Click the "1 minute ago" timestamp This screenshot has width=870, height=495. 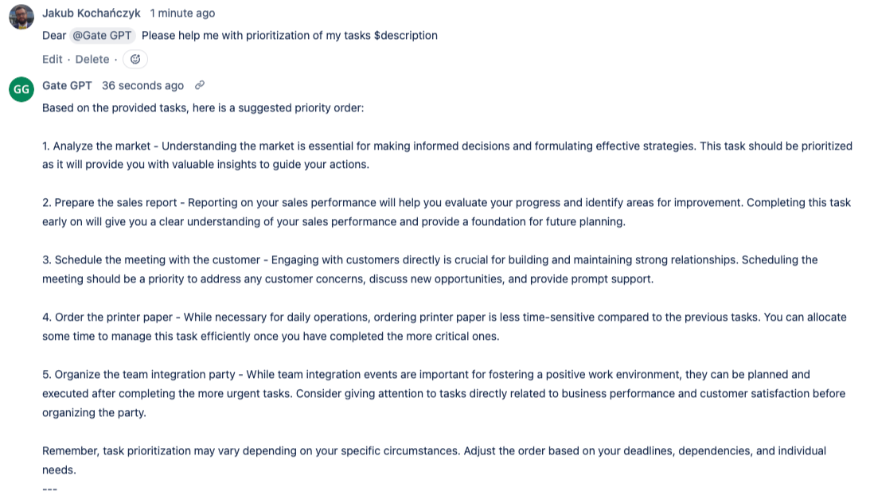pos(182,14)
